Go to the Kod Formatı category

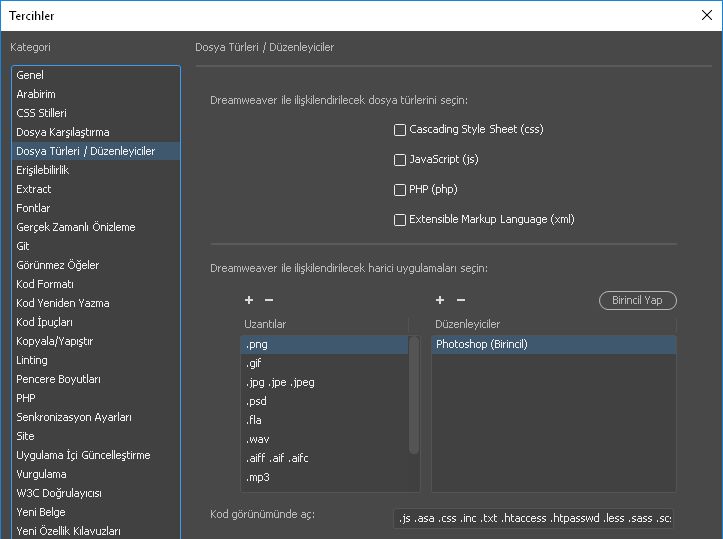tap(44, 284)
